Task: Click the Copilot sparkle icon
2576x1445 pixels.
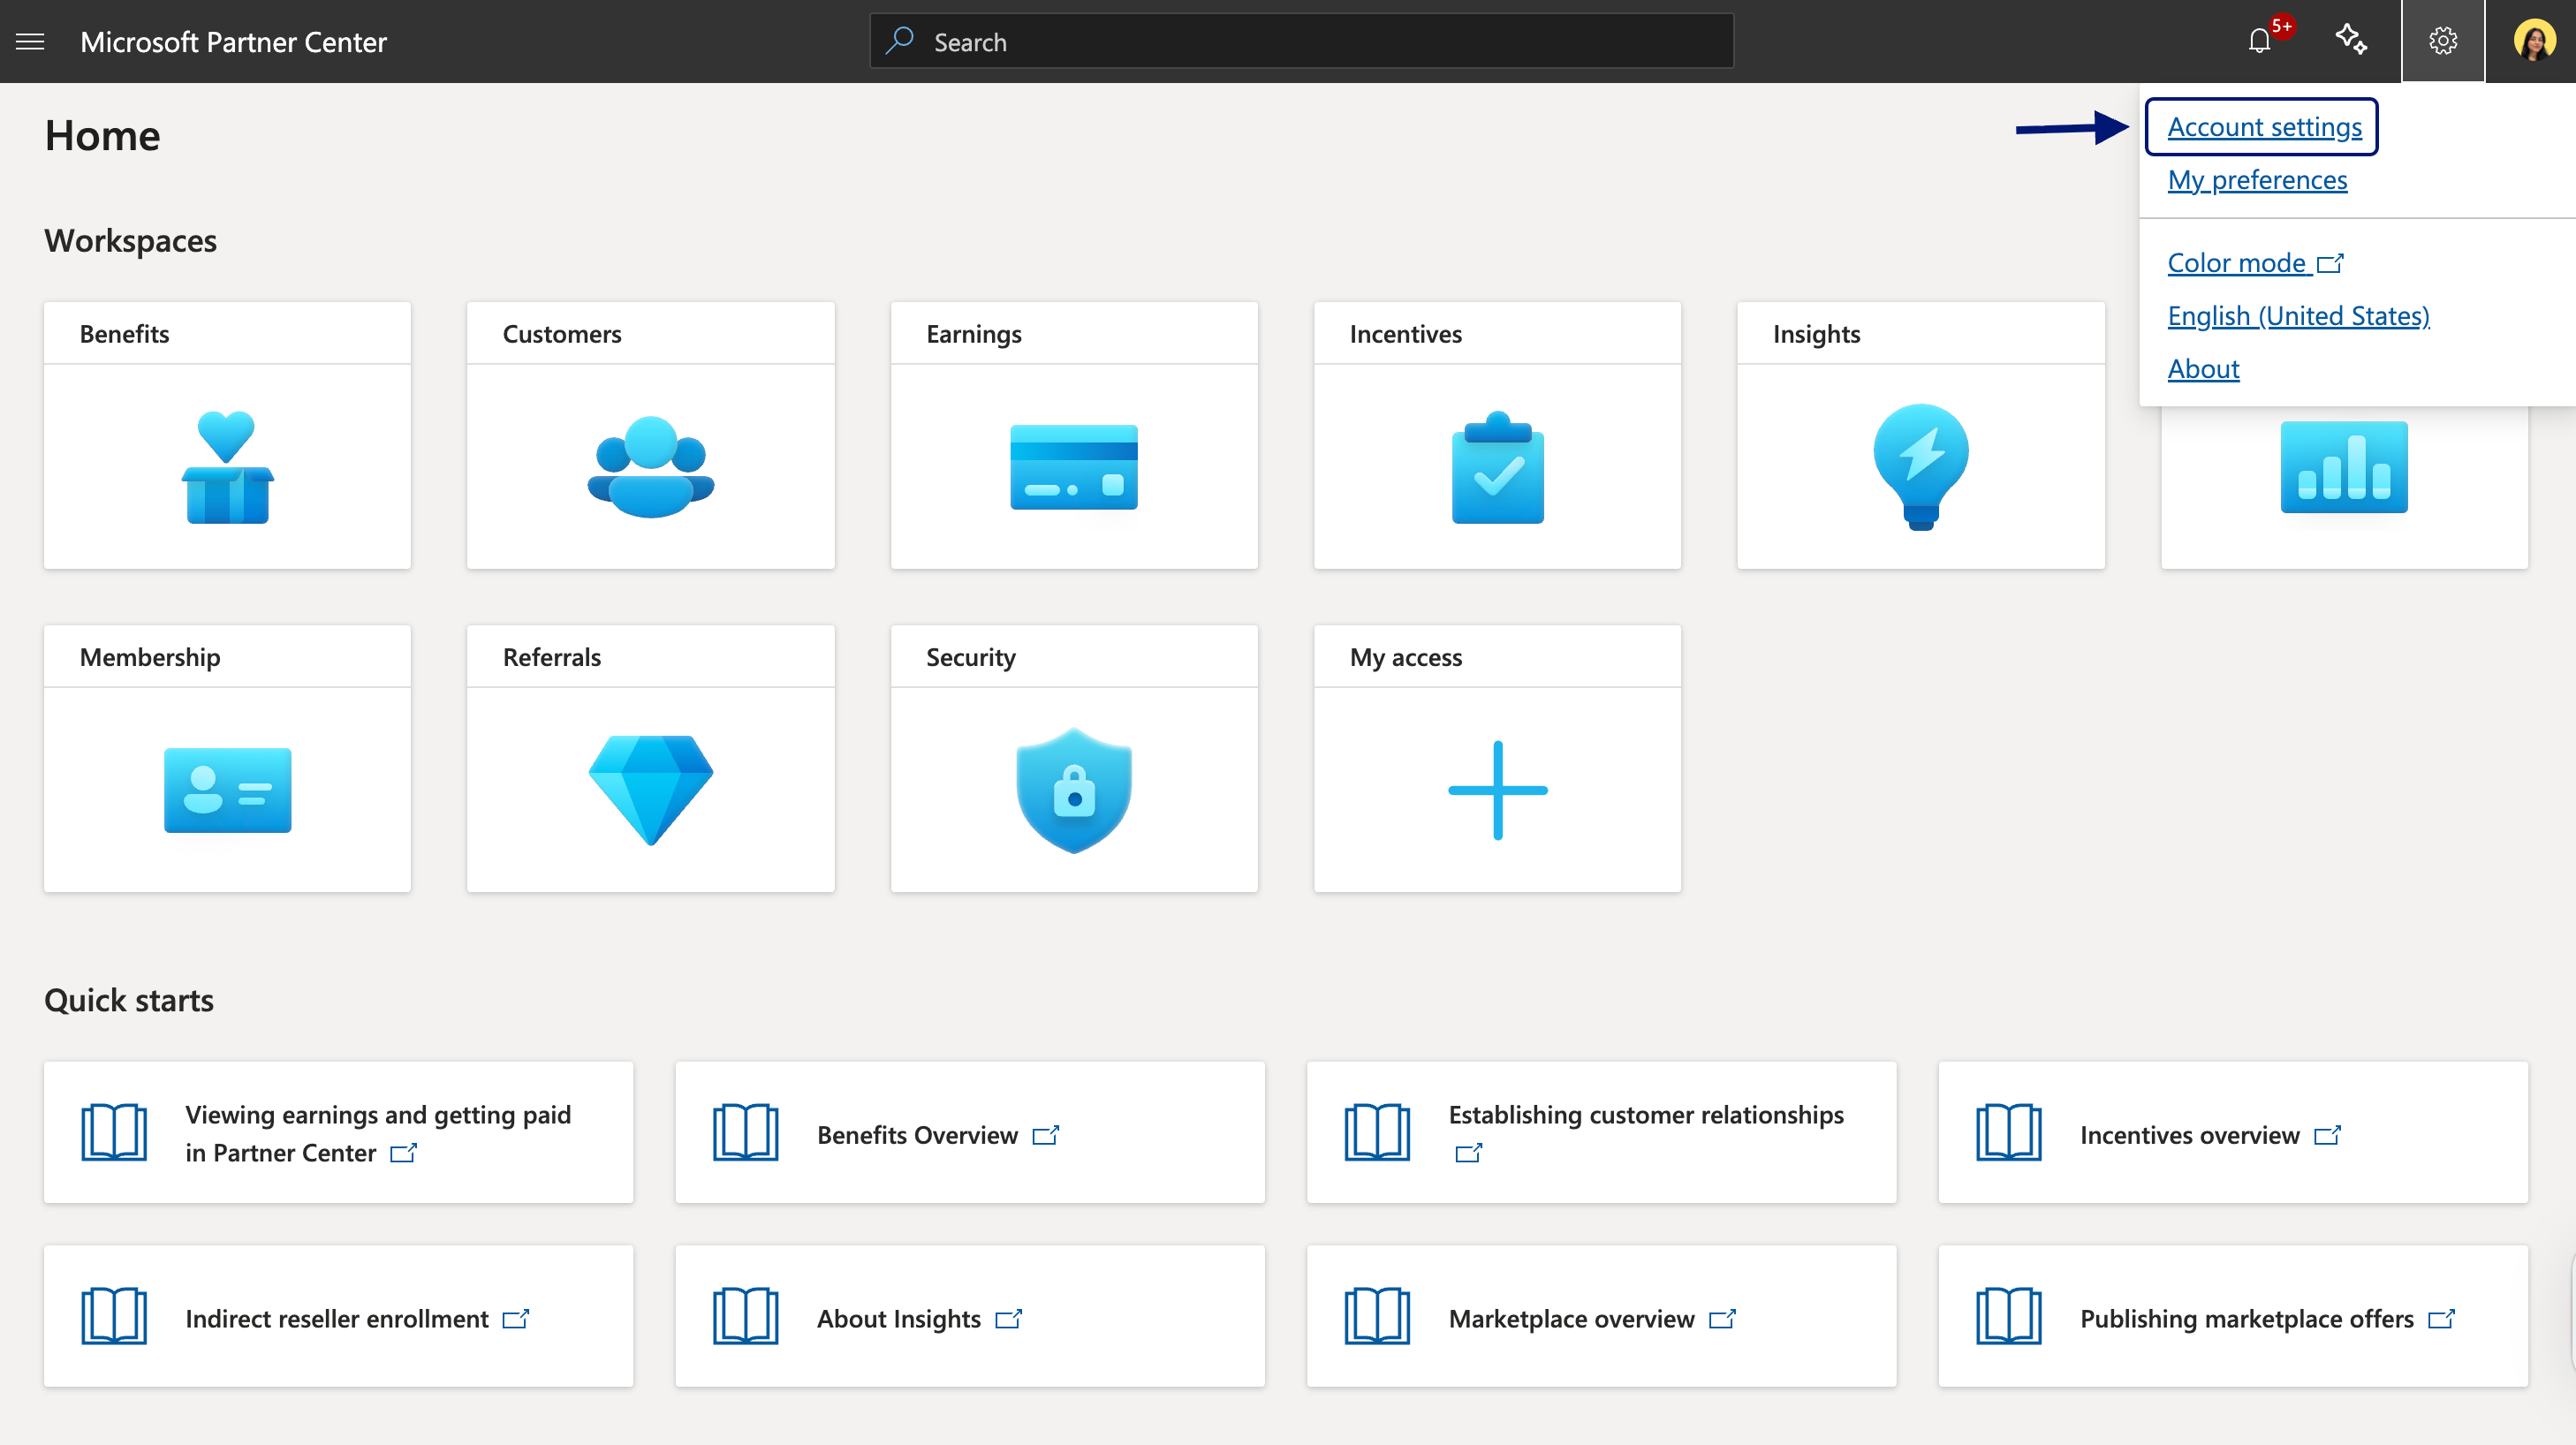Action: coord(2351,40)
